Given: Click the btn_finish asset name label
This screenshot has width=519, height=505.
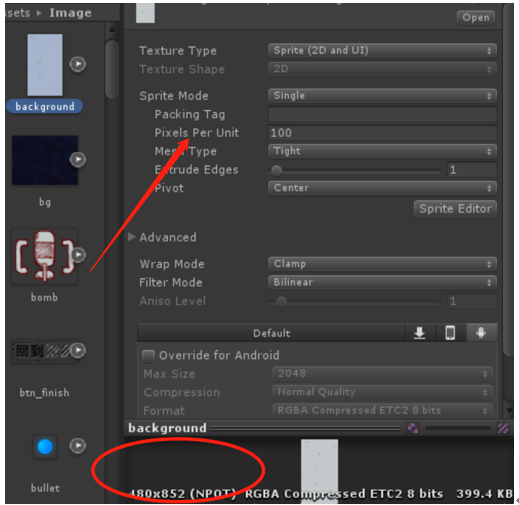Looking at the screenshot, I should (x=44, y=393).
